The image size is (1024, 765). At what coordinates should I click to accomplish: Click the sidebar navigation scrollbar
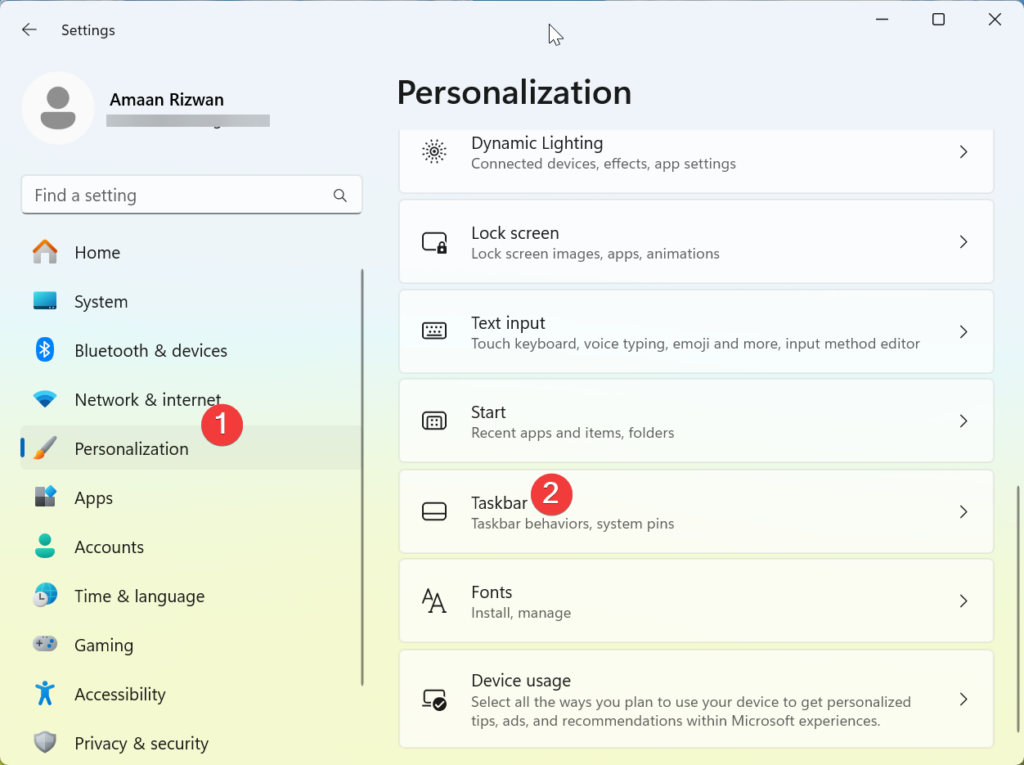pyautogui.click(x=362, y=477)
